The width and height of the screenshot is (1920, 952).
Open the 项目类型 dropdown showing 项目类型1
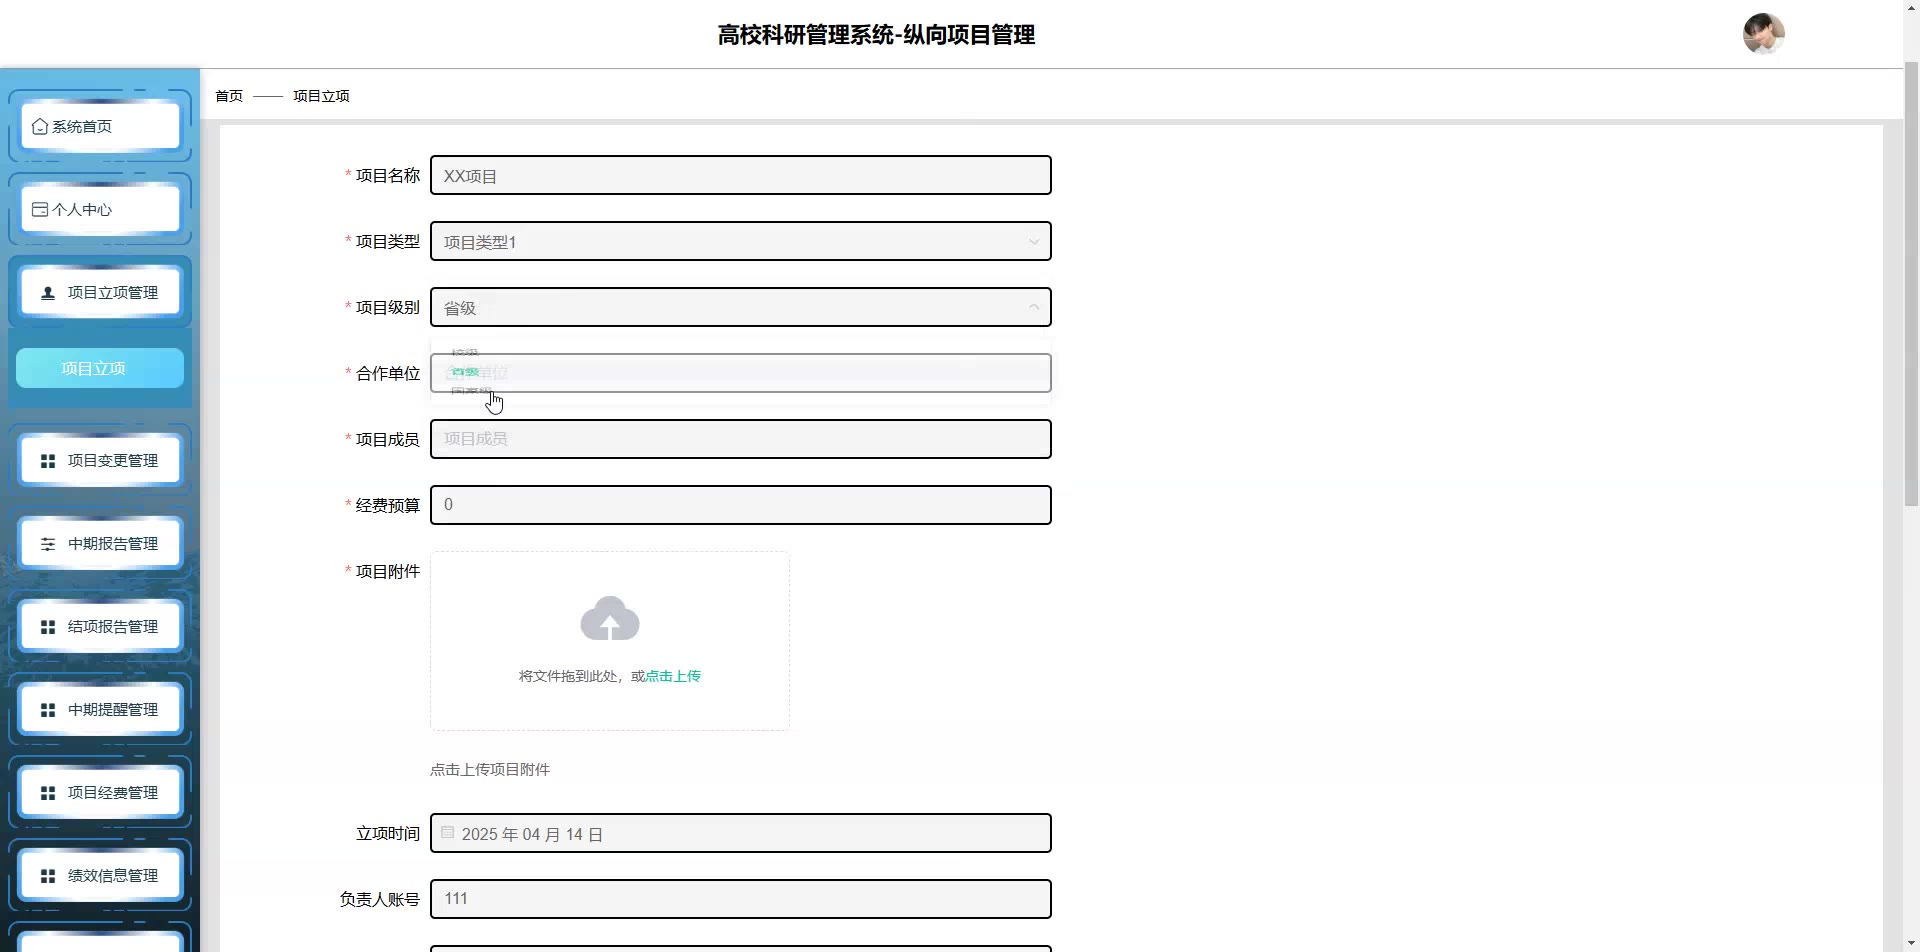tap(741, 242)
